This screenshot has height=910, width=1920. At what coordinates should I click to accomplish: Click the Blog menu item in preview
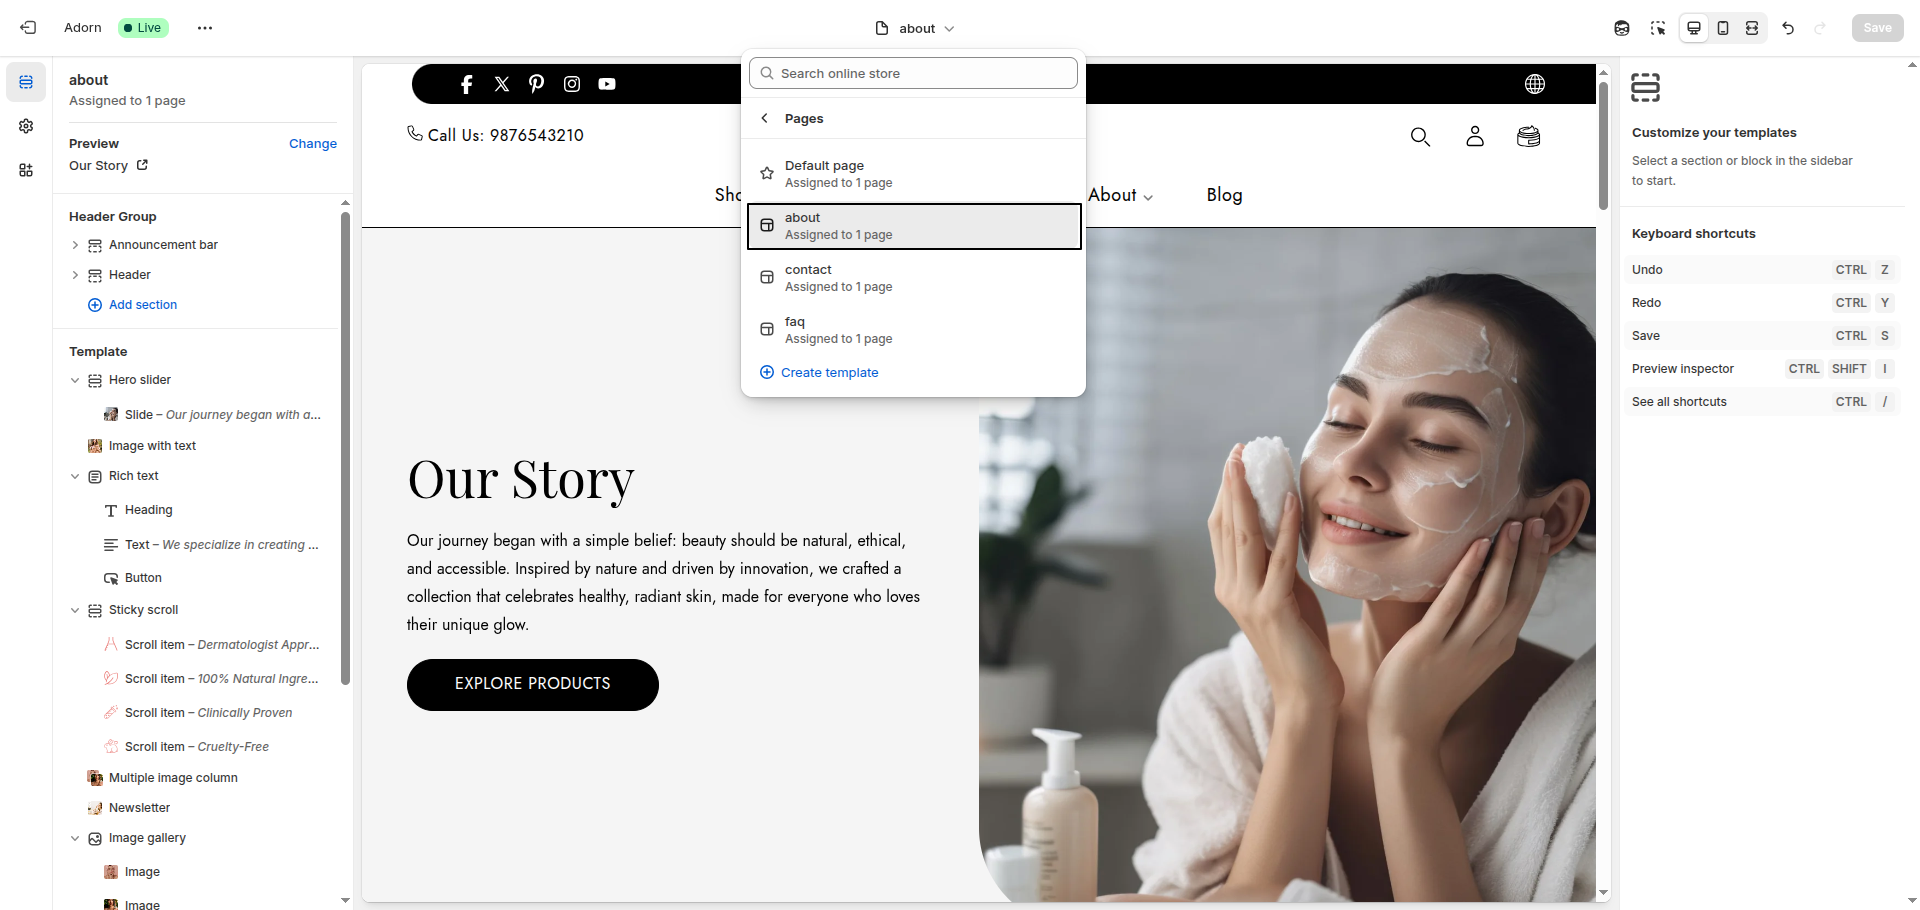(x=1224, y=195)
